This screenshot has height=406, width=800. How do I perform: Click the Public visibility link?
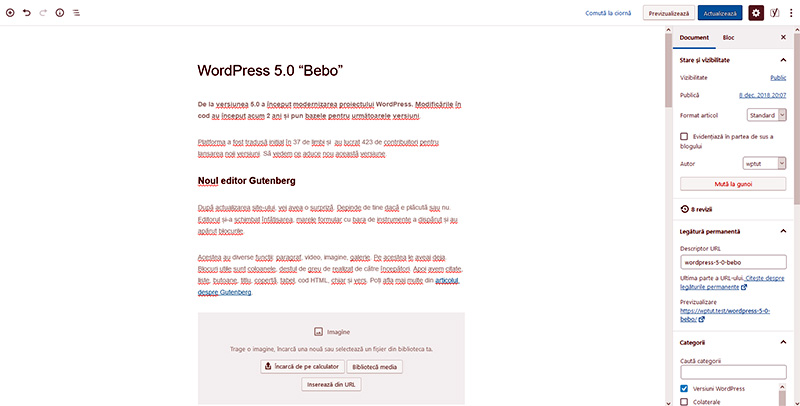pyautogui.click(x=778, y=78)
